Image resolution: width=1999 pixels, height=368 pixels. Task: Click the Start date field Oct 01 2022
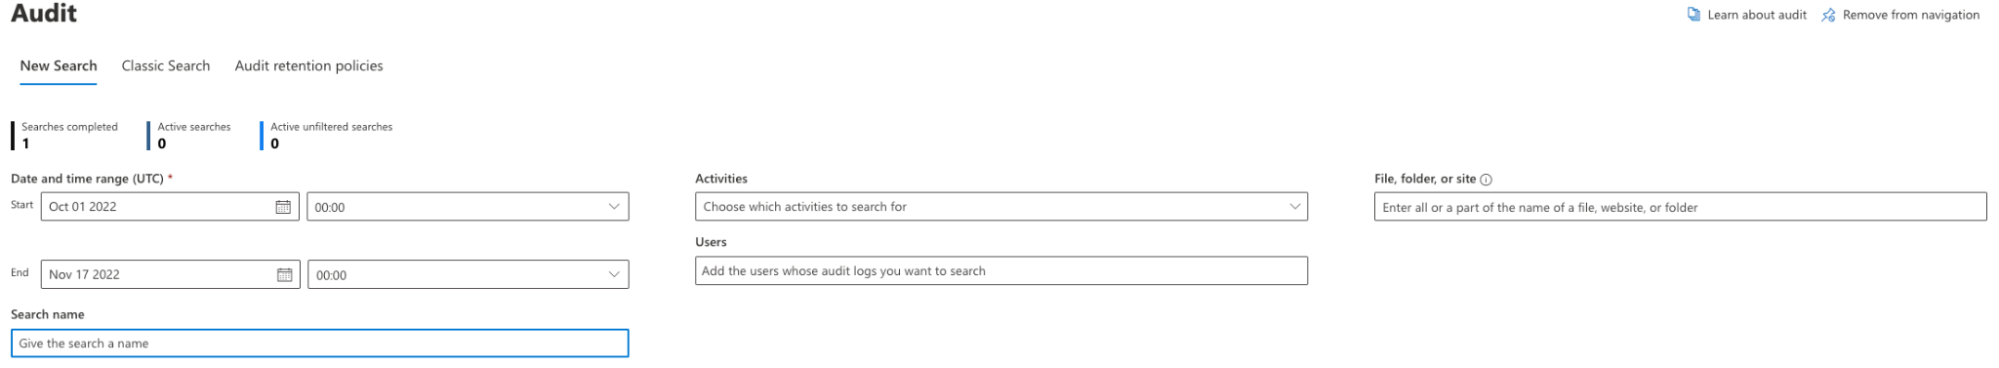pyautogui.click(x=170, y=207)
